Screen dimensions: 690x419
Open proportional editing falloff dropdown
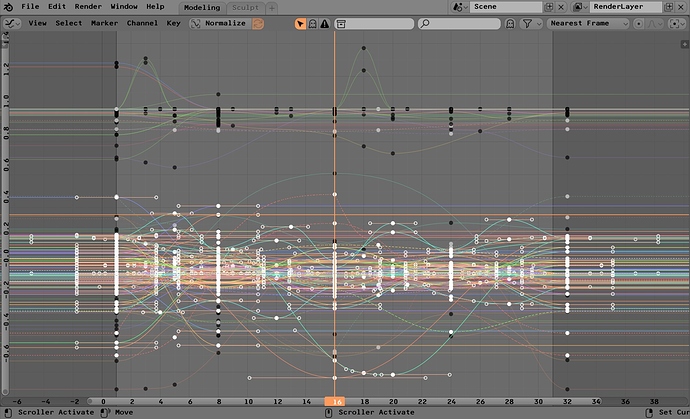tap(654, 24)
